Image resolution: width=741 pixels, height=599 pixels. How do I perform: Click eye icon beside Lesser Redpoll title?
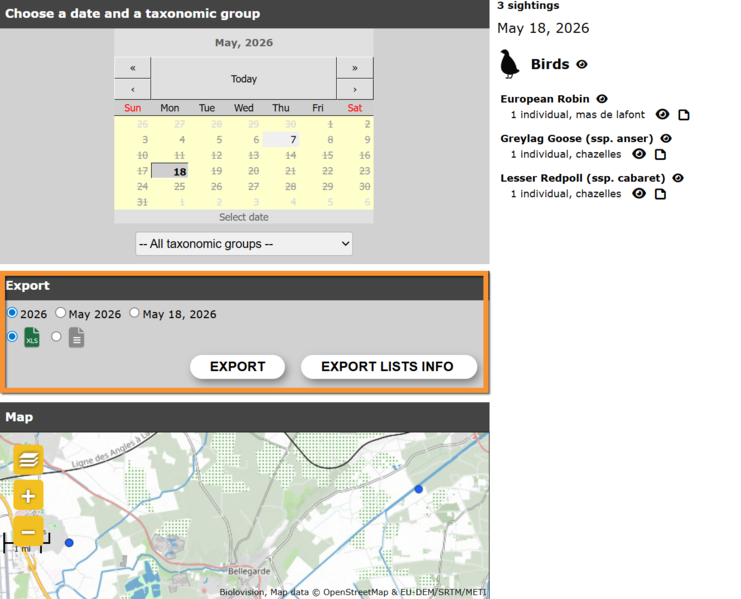click(678, 178)
